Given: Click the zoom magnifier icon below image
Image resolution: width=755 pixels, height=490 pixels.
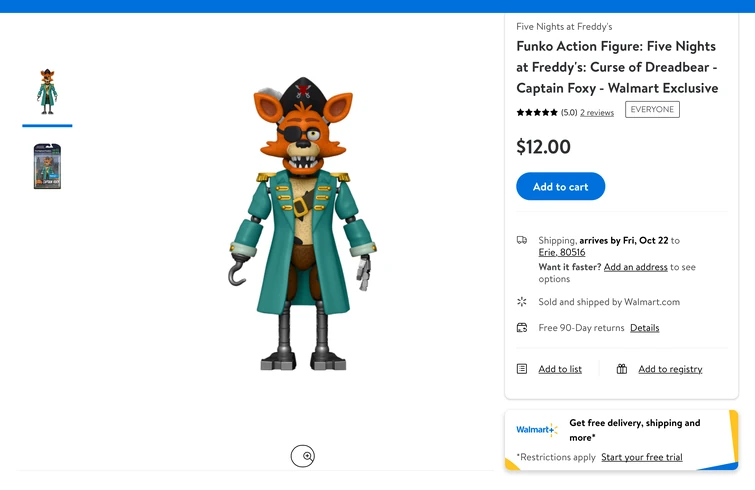Looking at the screenshot, I should click(x=303, y=456).
